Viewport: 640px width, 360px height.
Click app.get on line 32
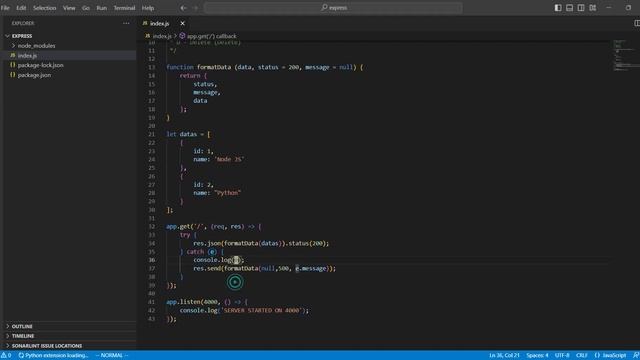(178, 227)
